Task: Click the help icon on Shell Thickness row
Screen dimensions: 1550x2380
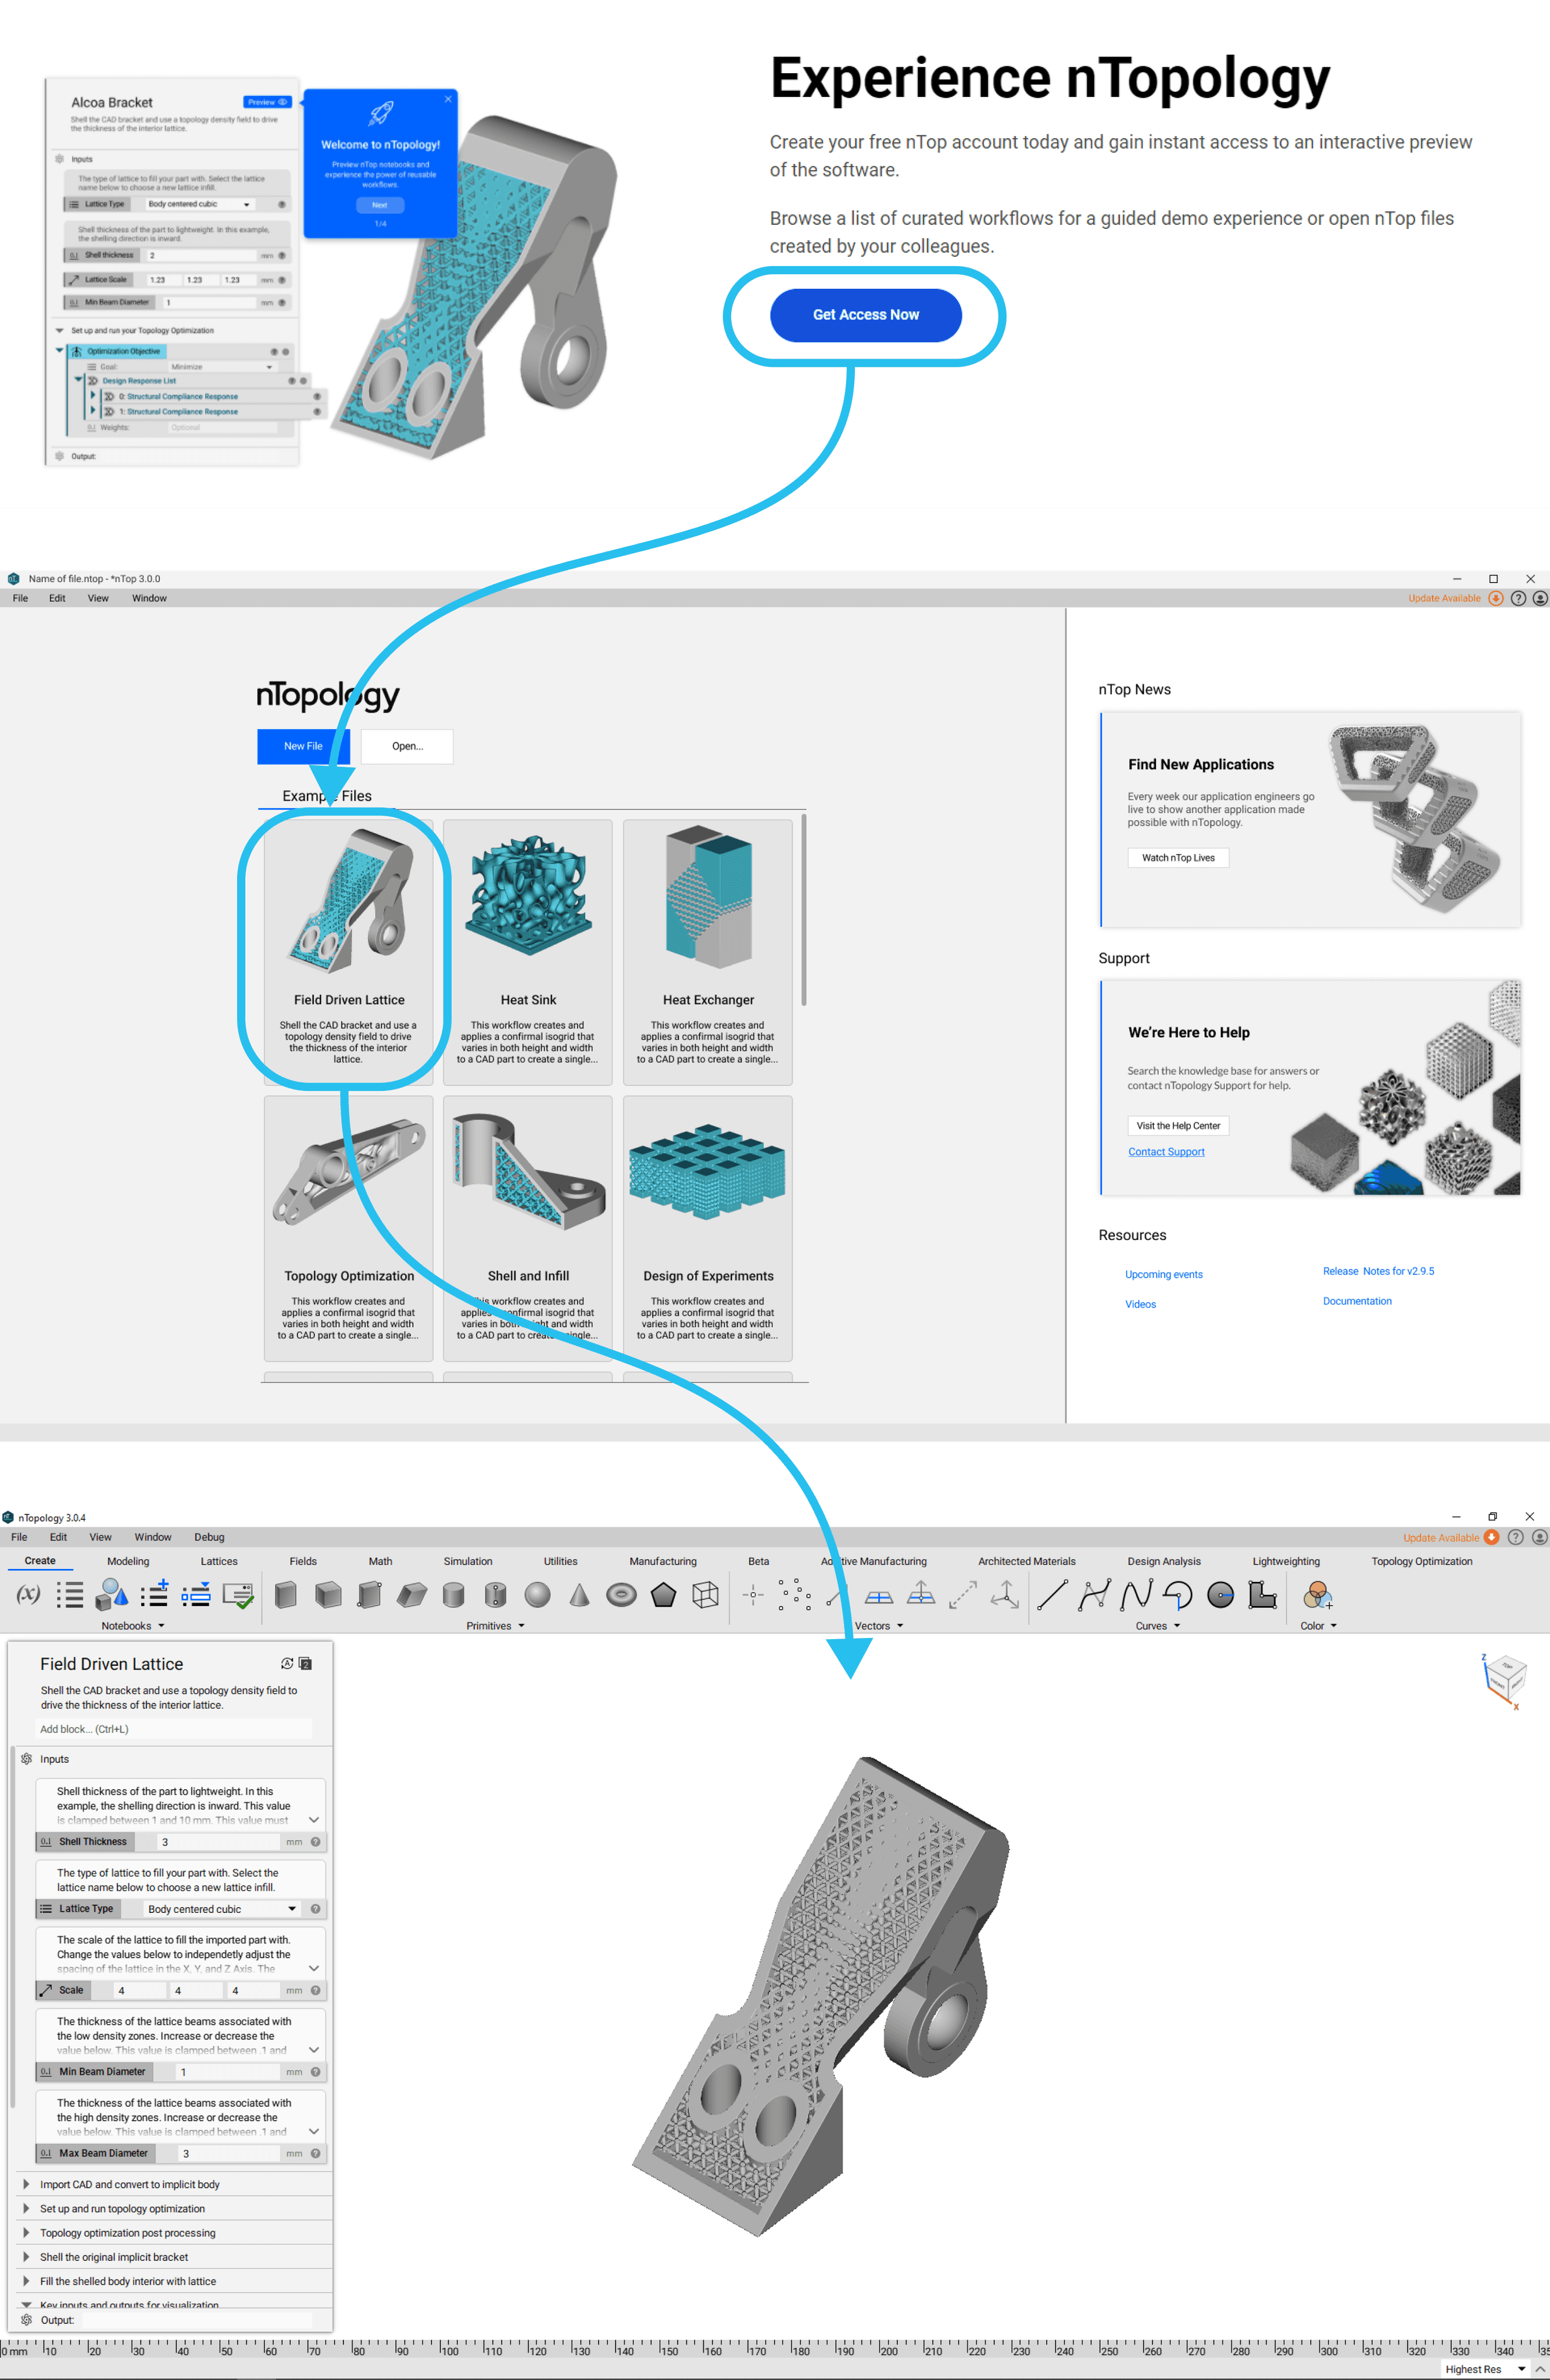Action: point(315,1841)
